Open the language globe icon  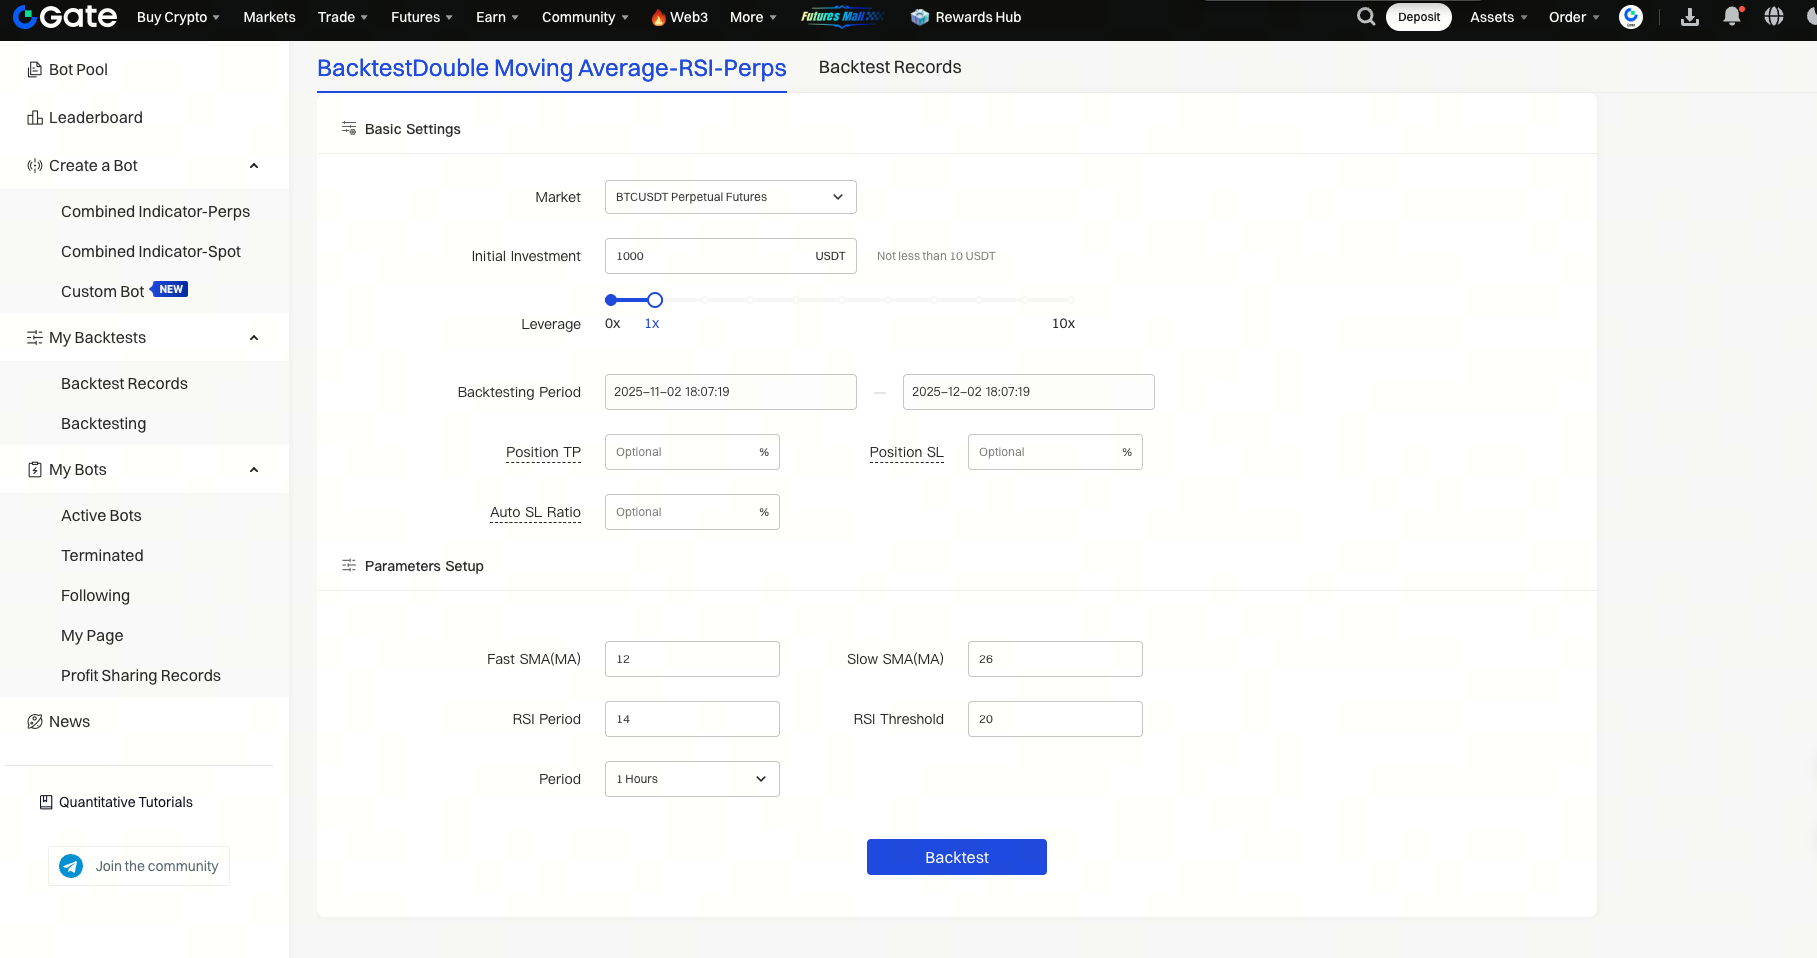point(1774,17)
